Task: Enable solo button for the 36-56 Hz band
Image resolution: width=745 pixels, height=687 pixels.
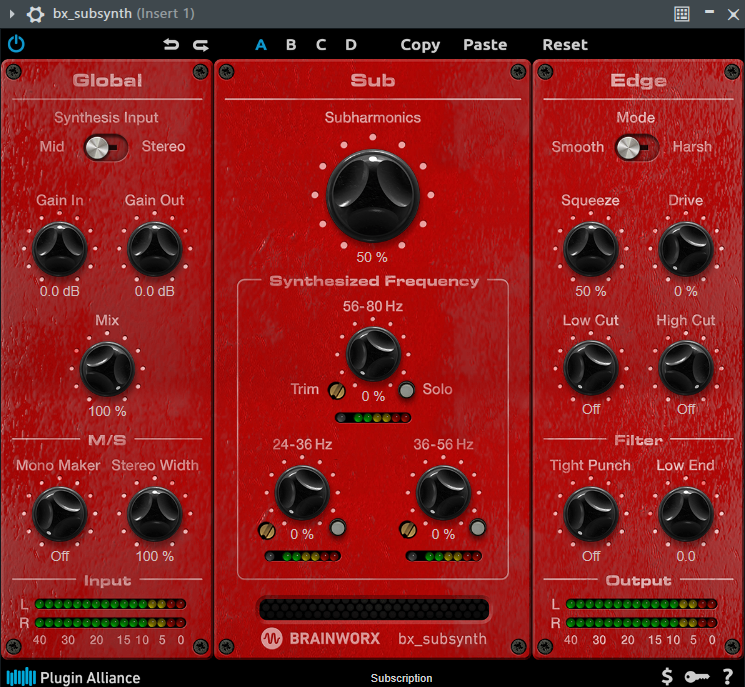Action: pyautogui.click(x=478, y=528)
